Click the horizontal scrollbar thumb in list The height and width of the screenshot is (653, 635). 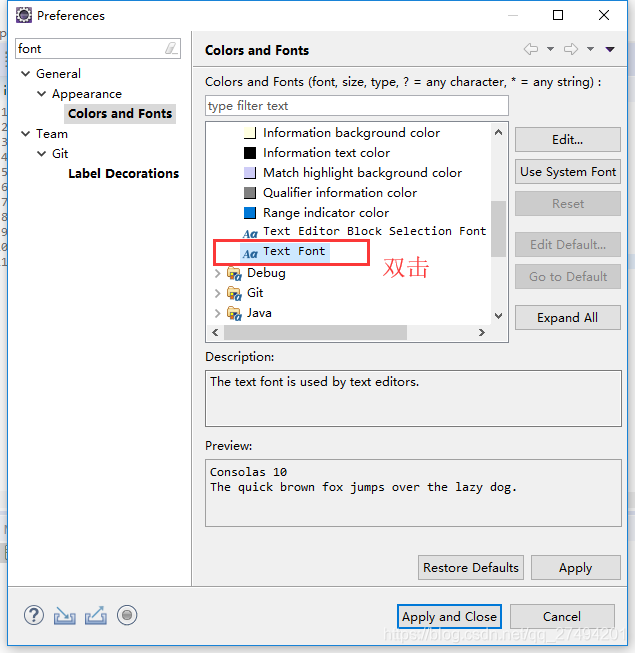click(x=315, y=332)
